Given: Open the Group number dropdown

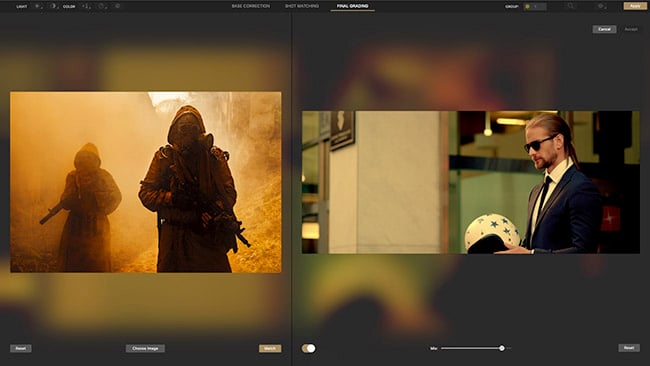Looking at the screenshot, I should click(x=535, y=7).
